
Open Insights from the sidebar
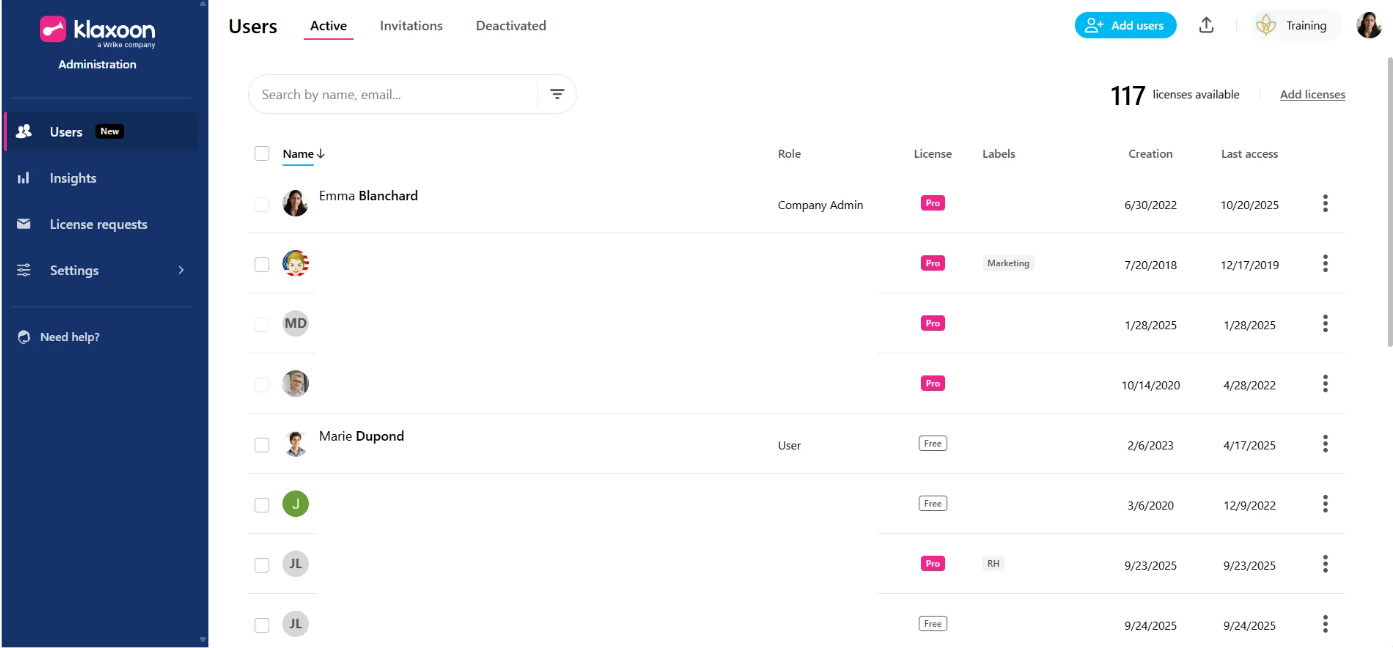coord(73,178)
